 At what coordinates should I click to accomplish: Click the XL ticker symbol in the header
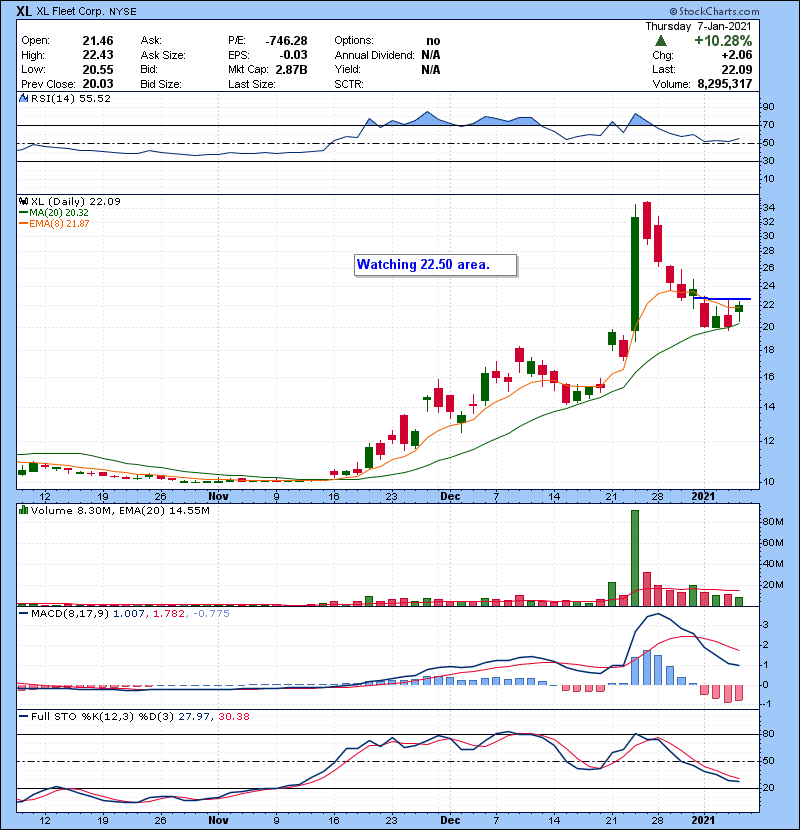point(24,11)
